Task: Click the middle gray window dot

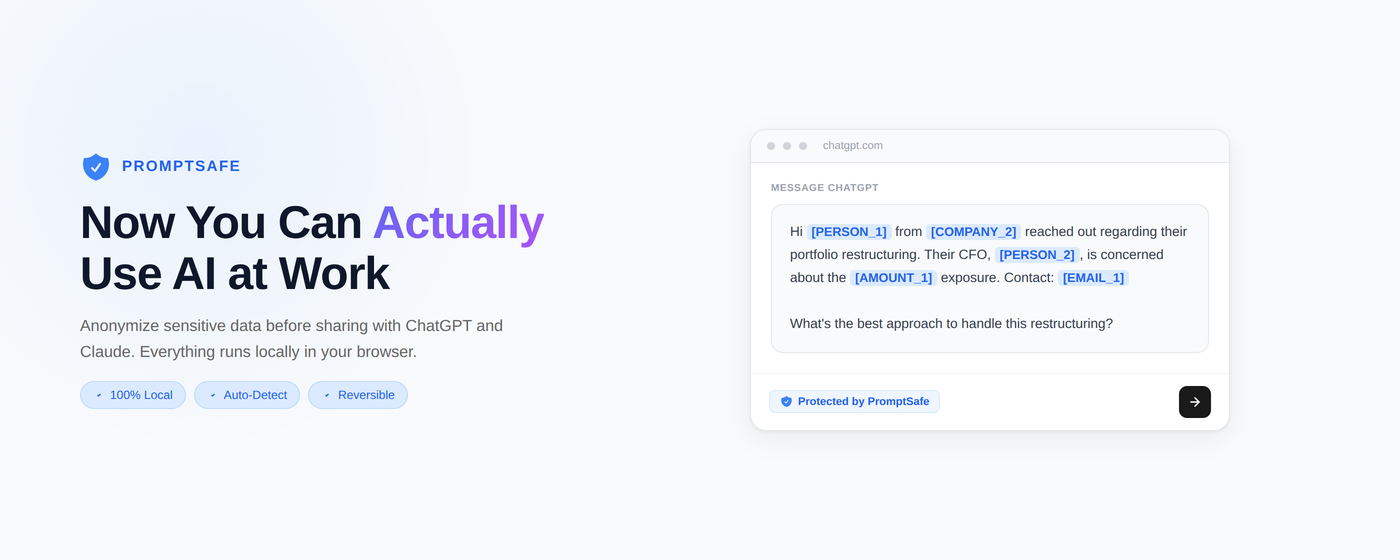Action: tap(787, 146)
